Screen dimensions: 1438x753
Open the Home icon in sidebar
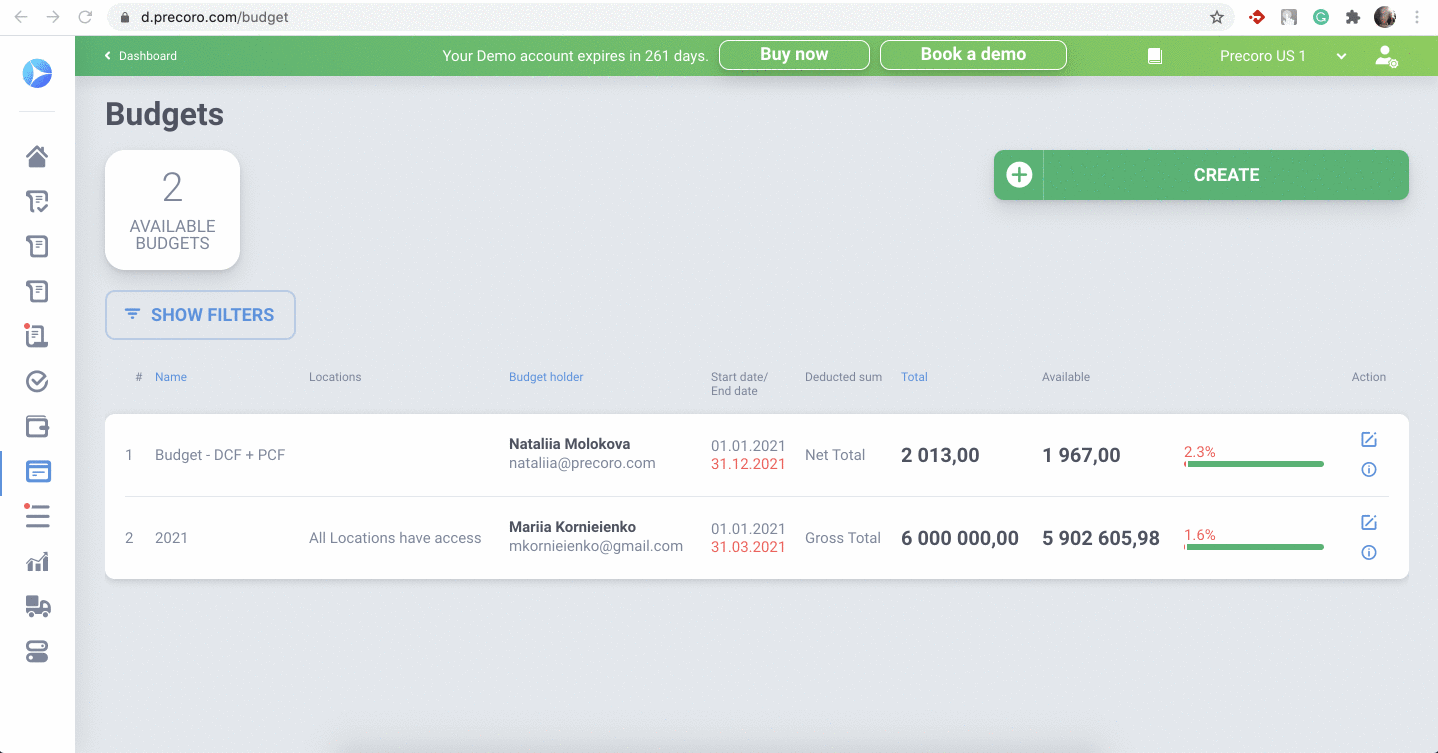[37, 156]
